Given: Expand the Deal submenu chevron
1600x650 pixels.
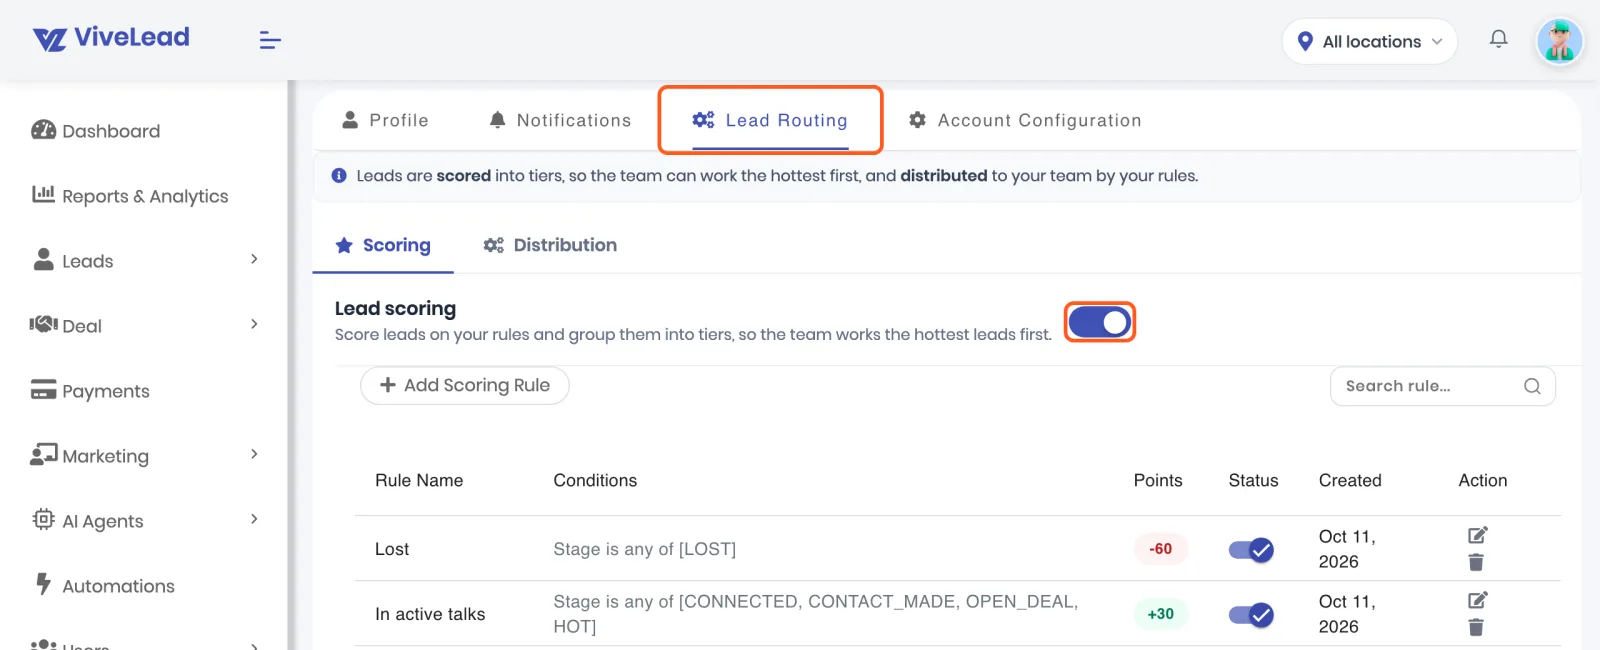Looking at the screenshot, I should tap(254, 324).
